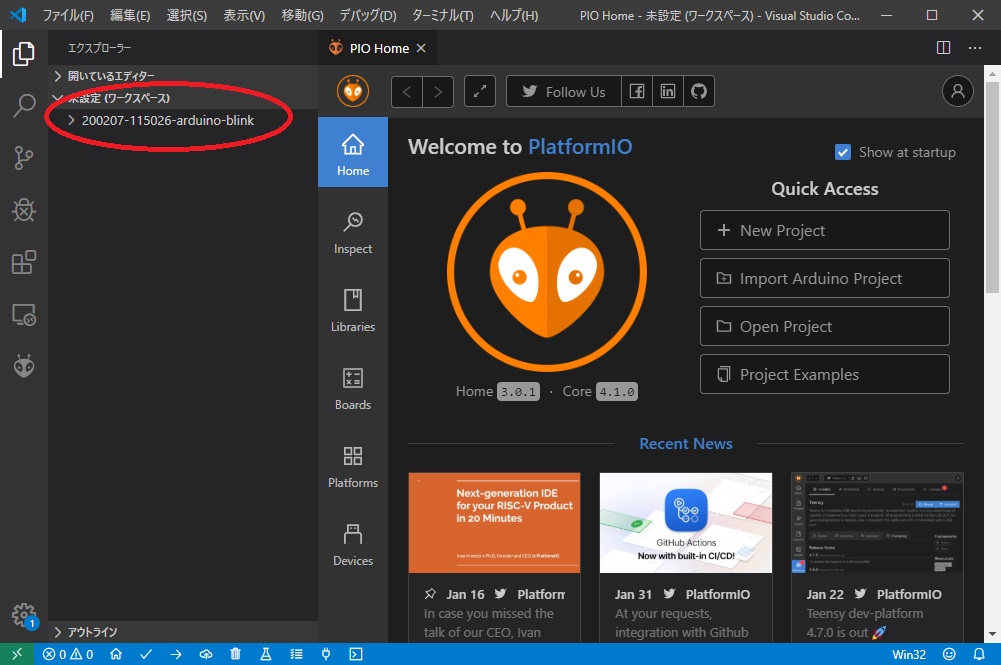Open the Search view in activity bar
This screenshot has height=665, width=1001.
coord(24,105)
